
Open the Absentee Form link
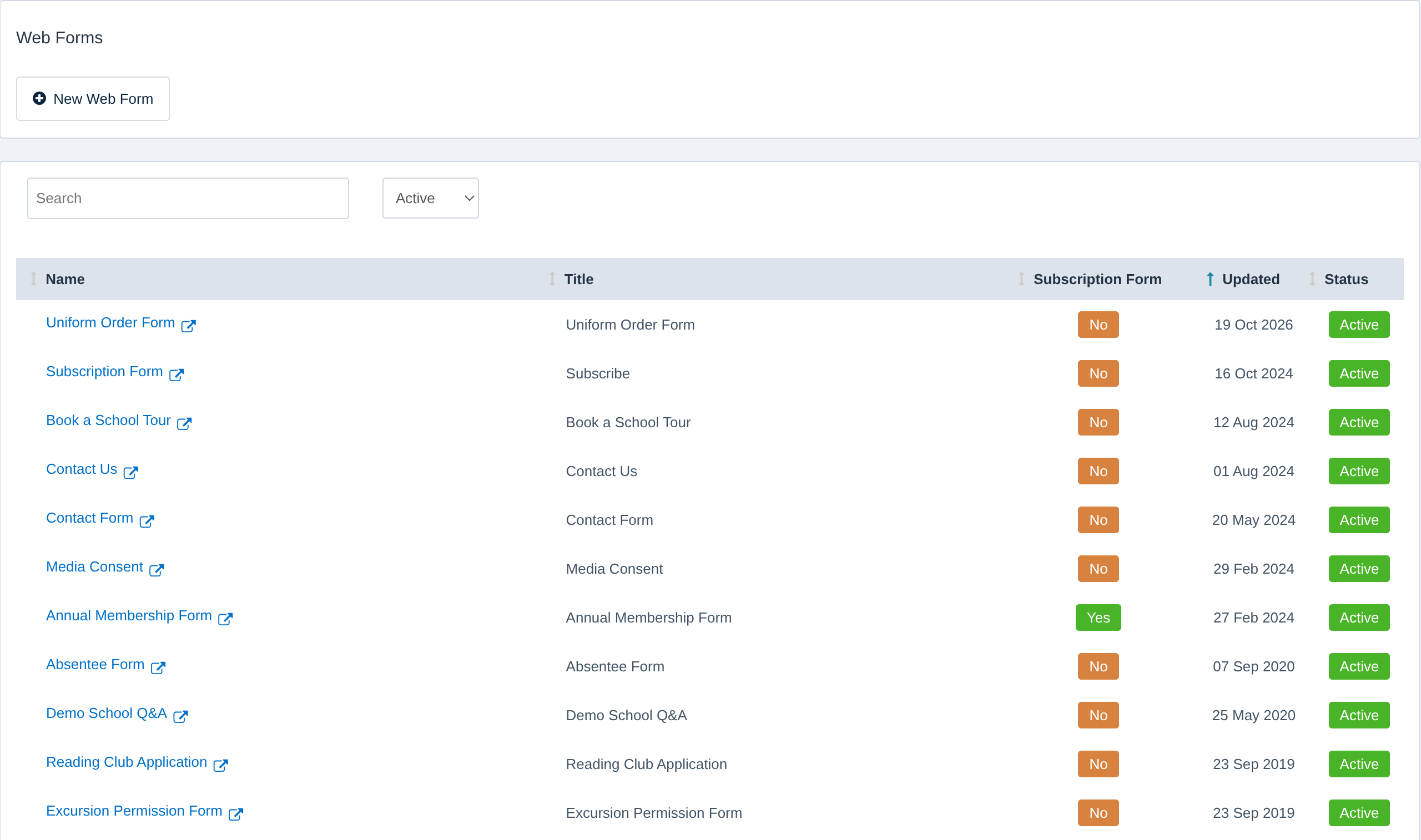click(x=95, y=665)
